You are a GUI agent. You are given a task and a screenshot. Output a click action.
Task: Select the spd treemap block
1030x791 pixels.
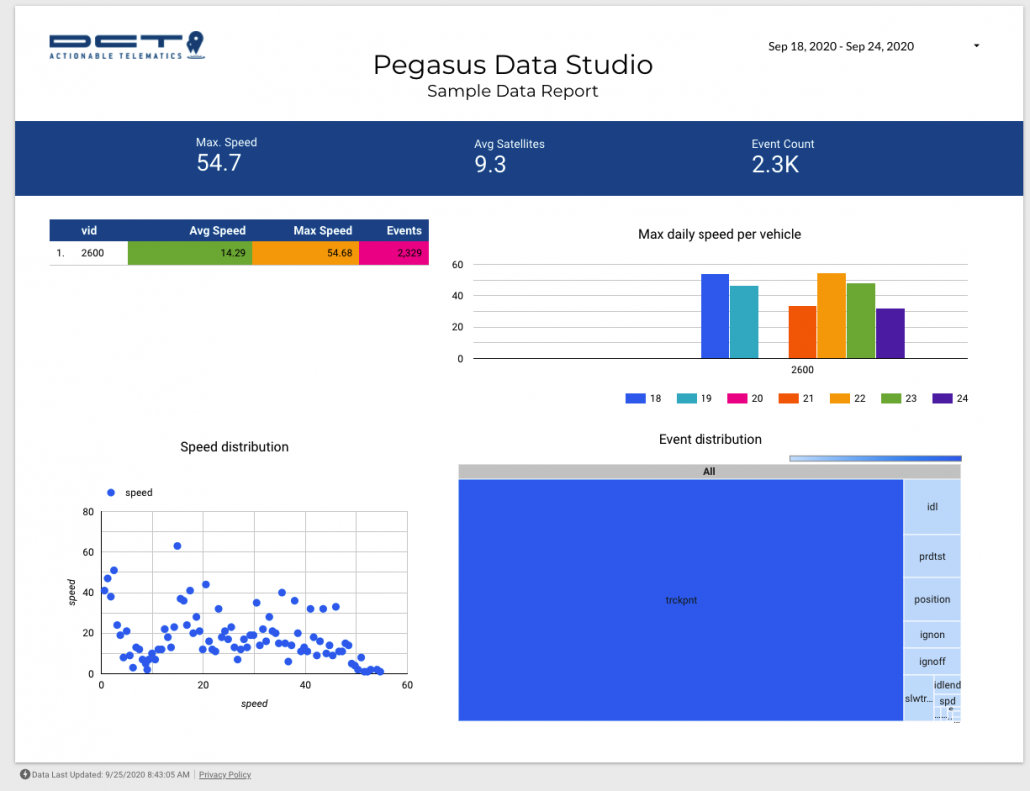[947, 701]
